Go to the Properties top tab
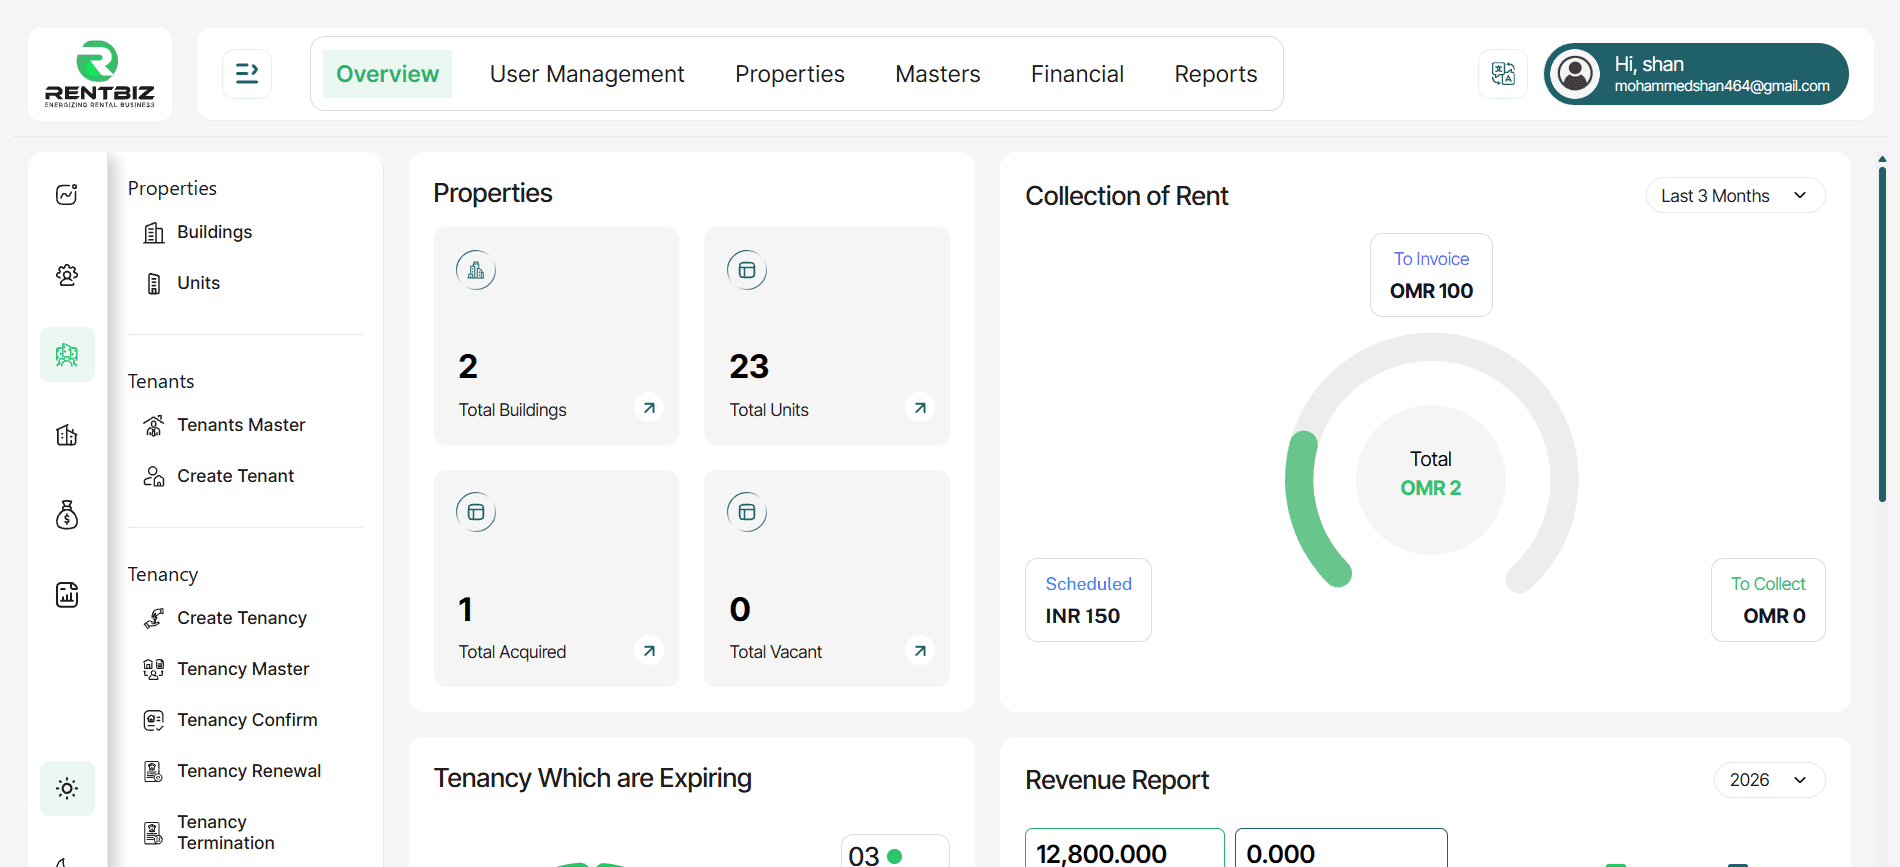Image resolution: width=1900 pixels, height=867 pixels. point(790,74)
